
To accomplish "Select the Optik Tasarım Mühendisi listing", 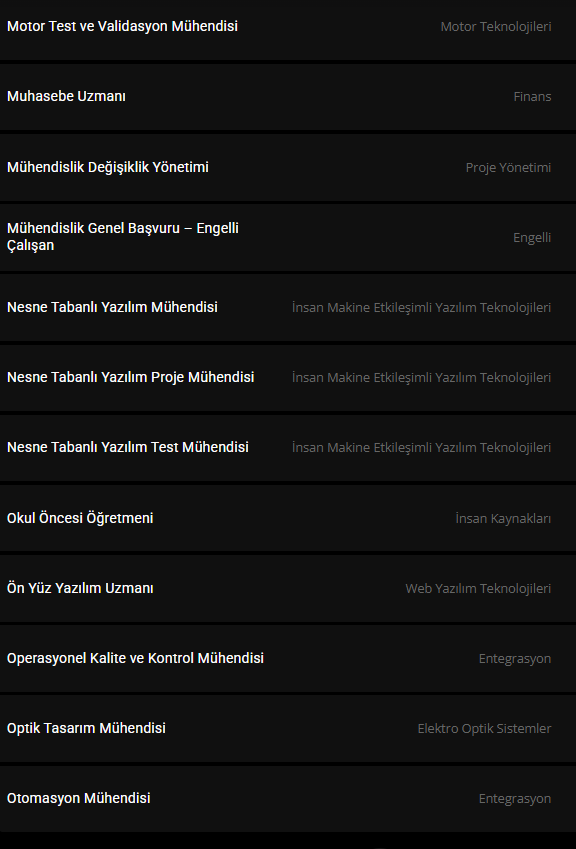I will [x=288, y=728].
